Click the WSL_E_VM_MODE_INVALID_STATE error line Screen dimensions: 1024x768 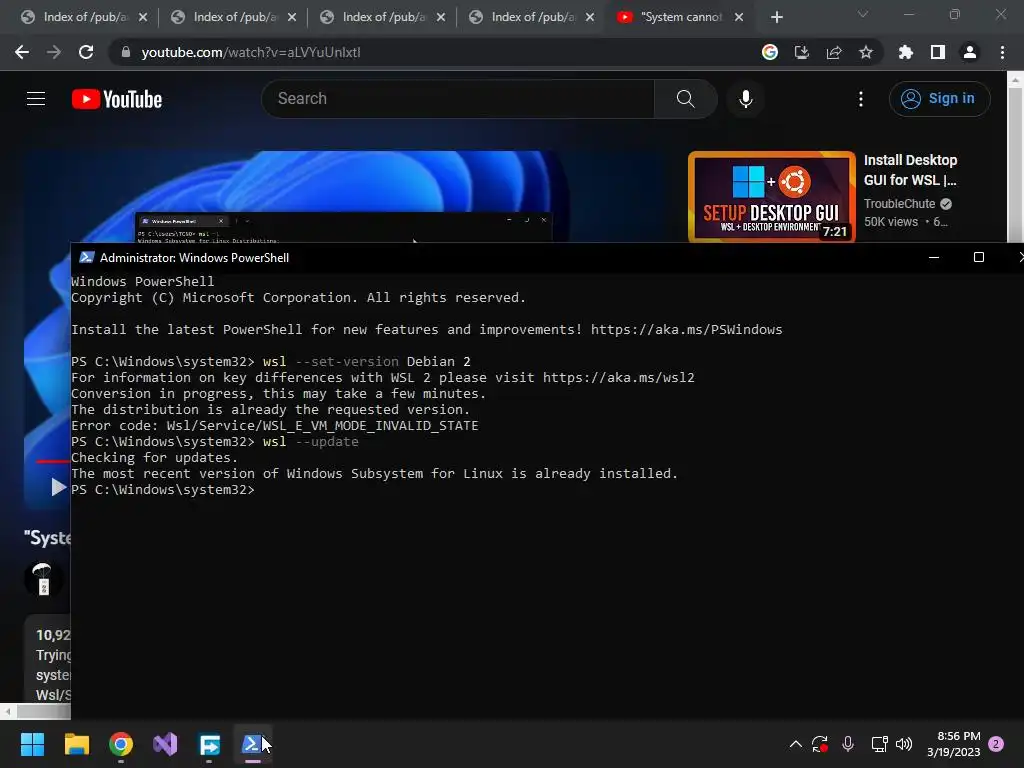point(274,426)
